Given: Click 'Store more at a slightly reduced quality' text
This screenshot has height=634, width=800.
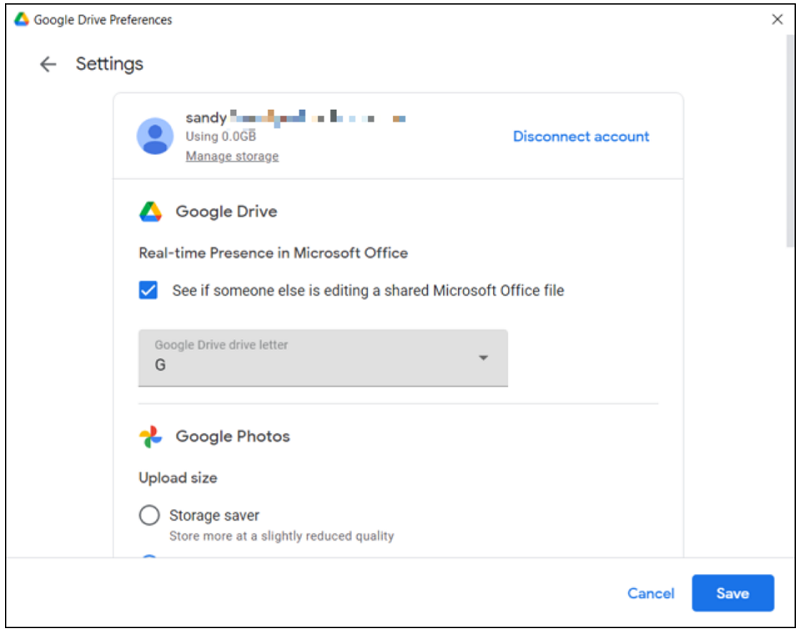Looking at the screenshot, I should pos(282,536).
